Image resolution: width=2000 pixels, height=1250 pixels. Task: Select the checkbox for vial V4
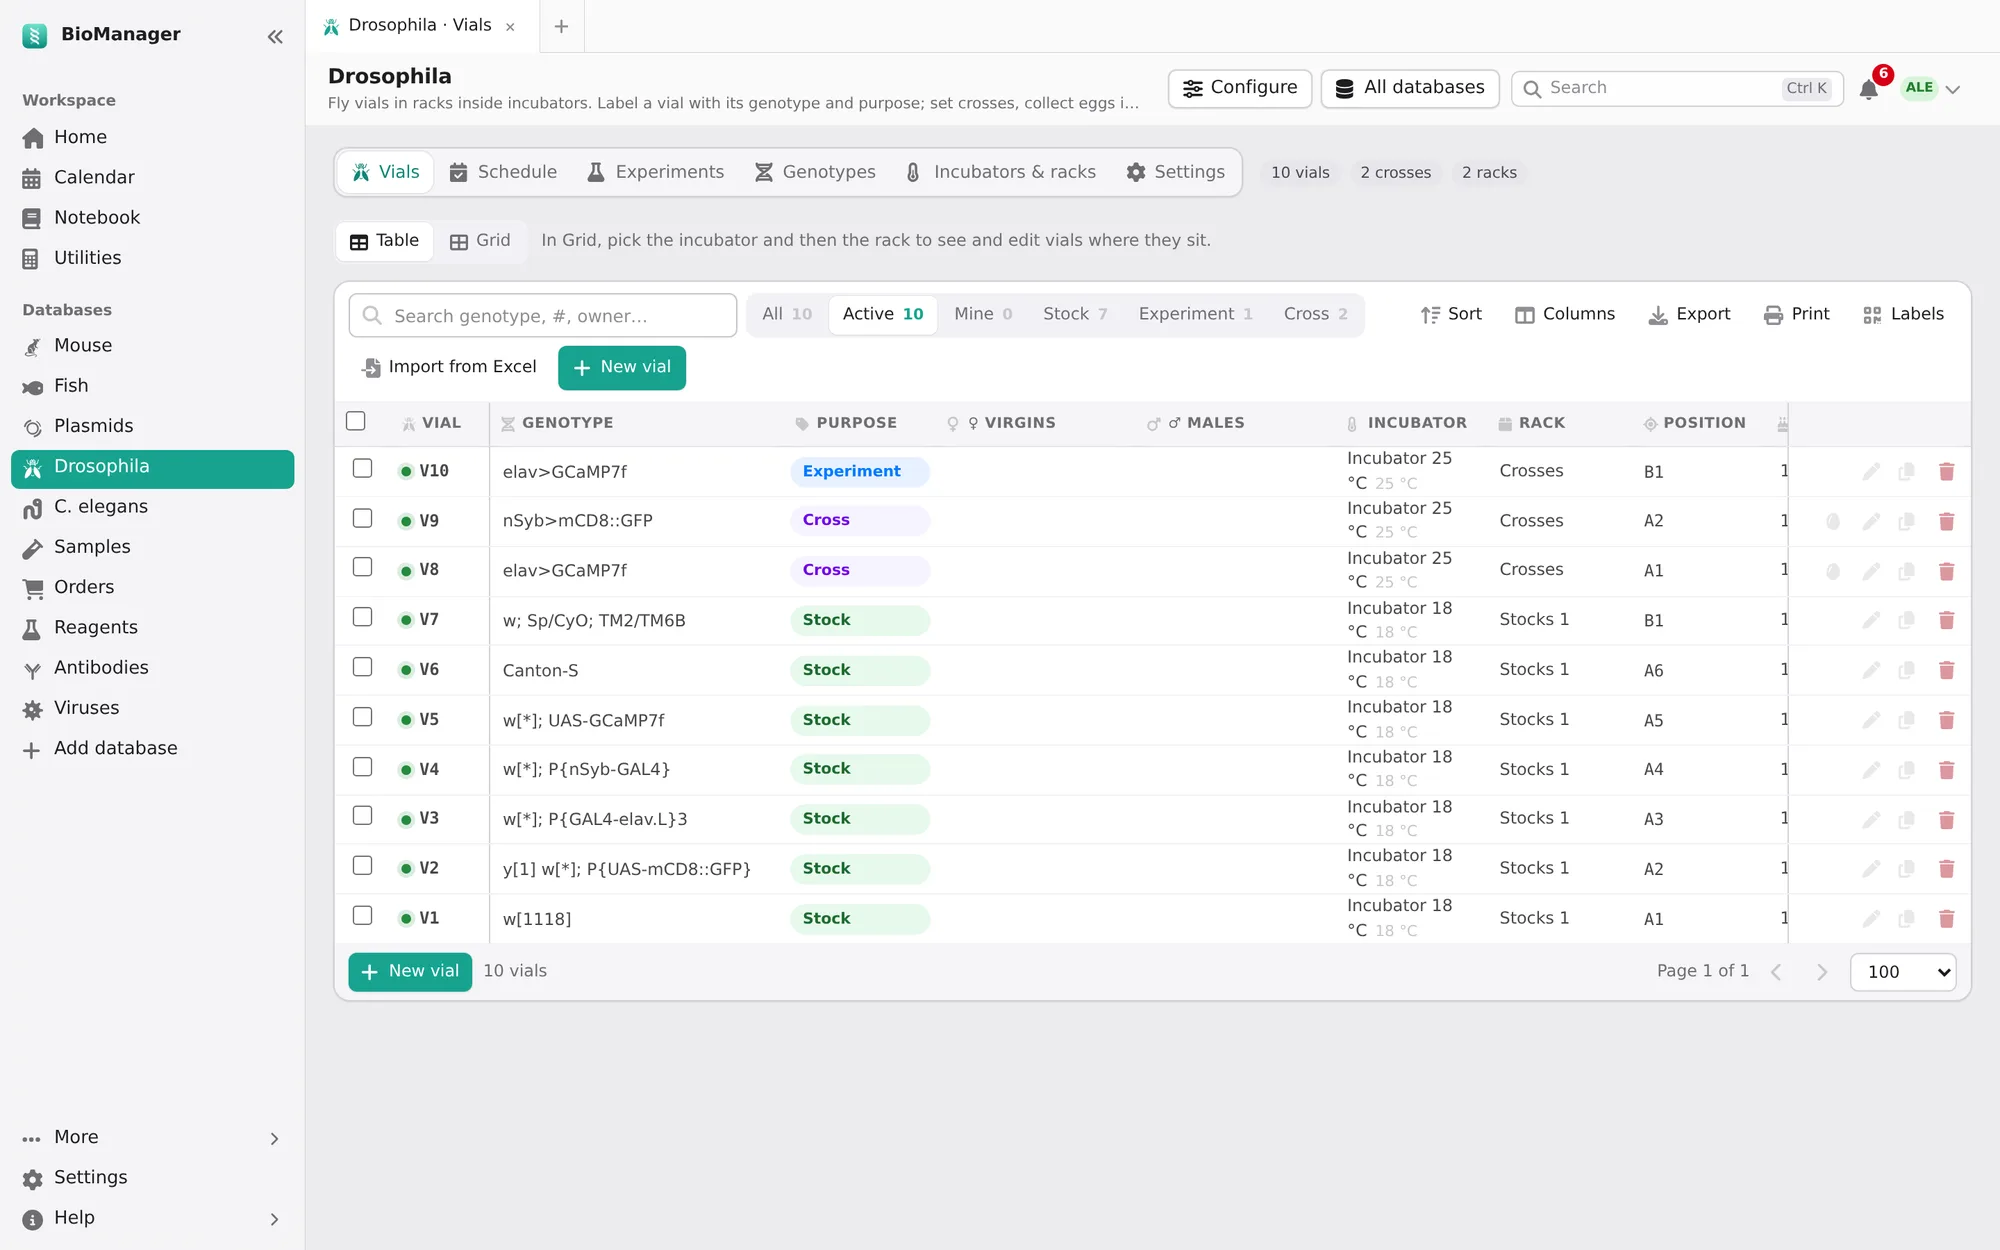363,767
